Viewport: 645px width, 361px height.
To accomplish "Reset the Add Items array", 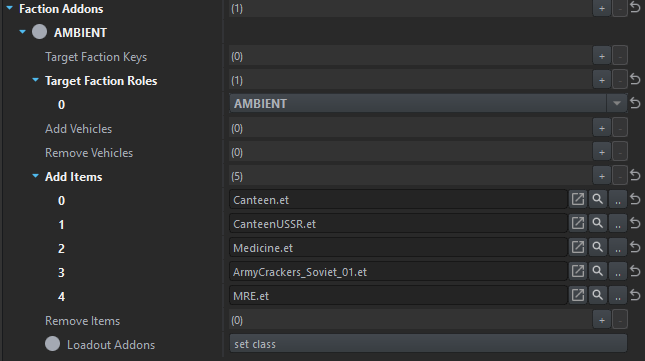I will pyautogui.click(x=635, y=176).
